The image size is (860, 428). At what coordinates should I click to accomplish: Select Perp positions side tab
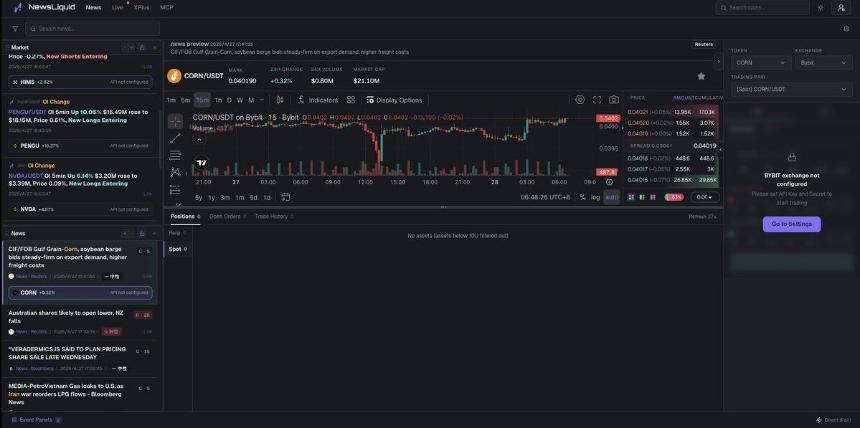point(177,233)
